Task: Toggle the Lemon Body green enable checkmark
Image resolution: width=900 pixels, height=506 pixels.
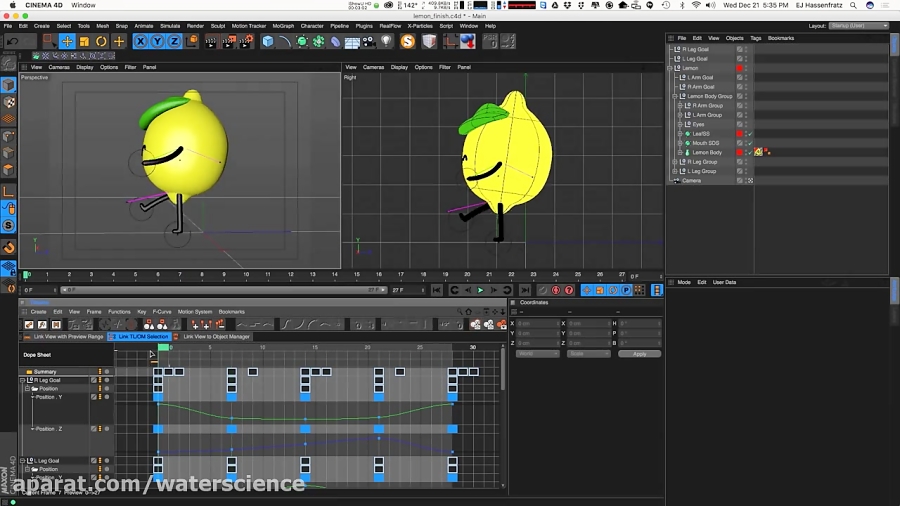Action: (x=750, y=153)
